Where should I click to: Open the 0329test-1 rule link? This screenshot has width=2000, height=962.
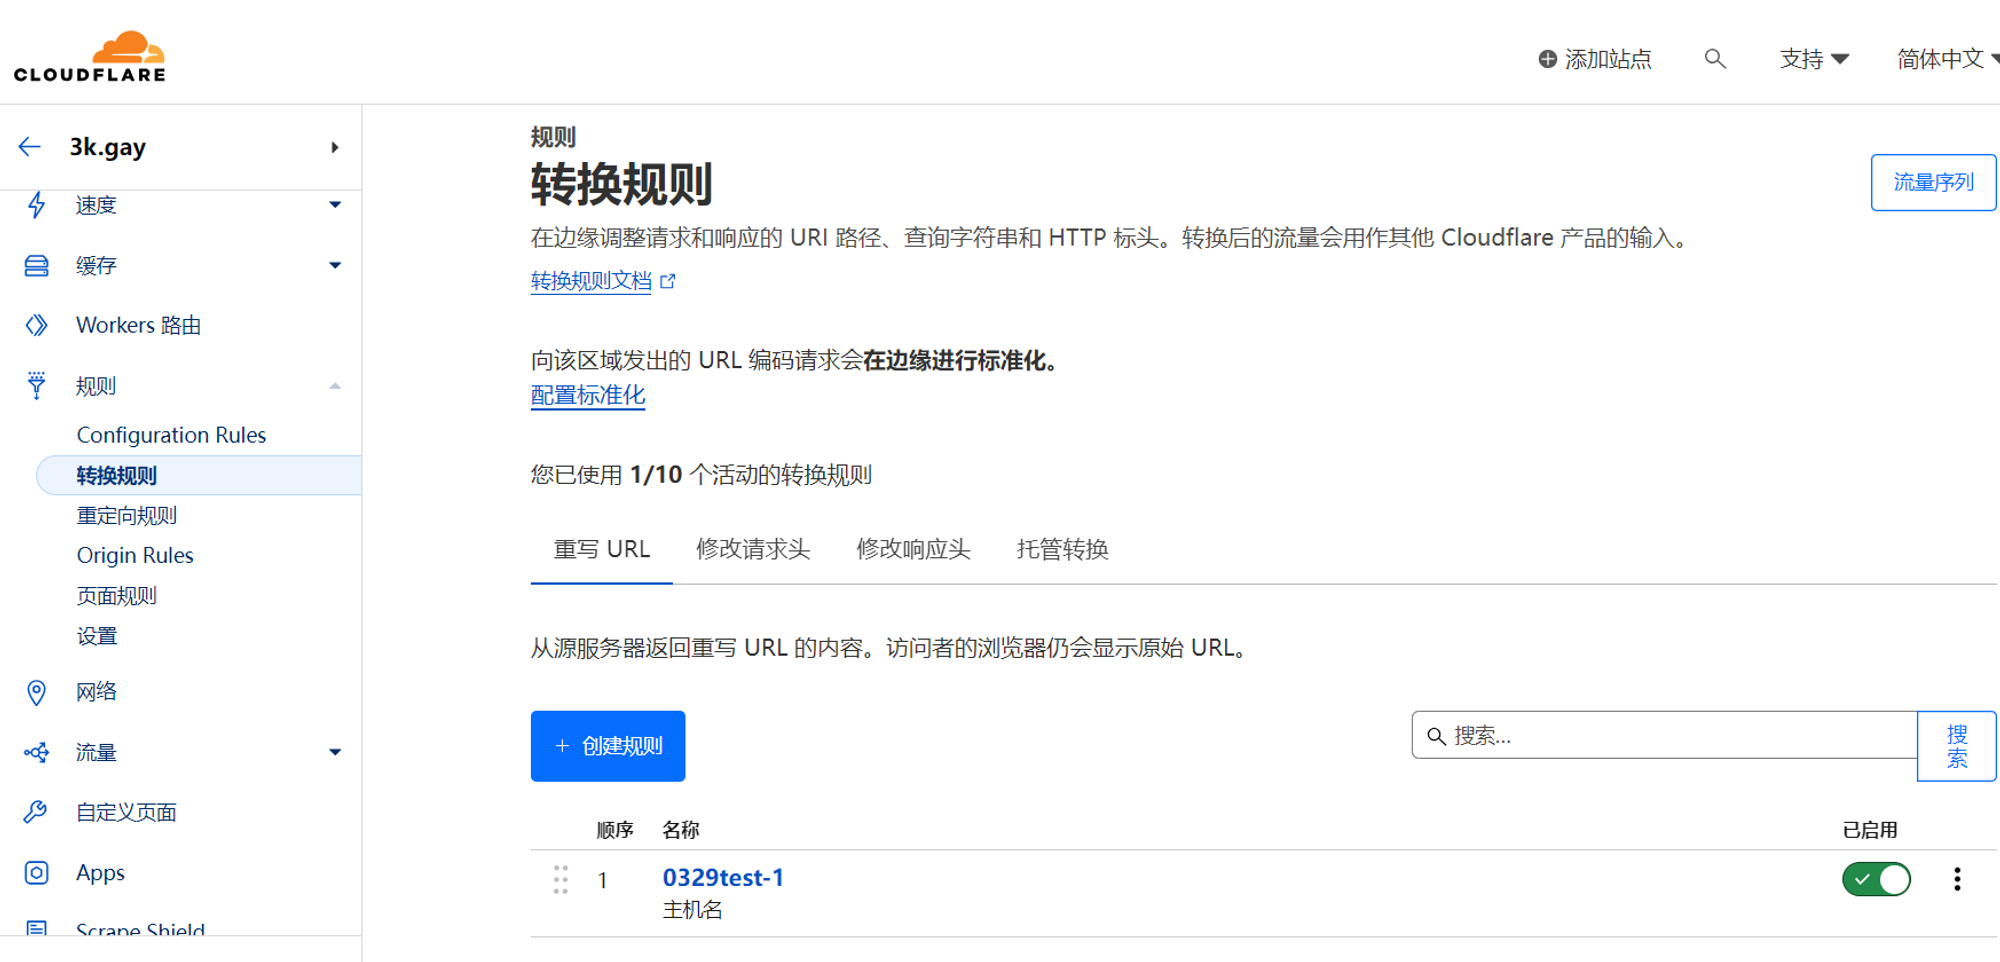723,877
